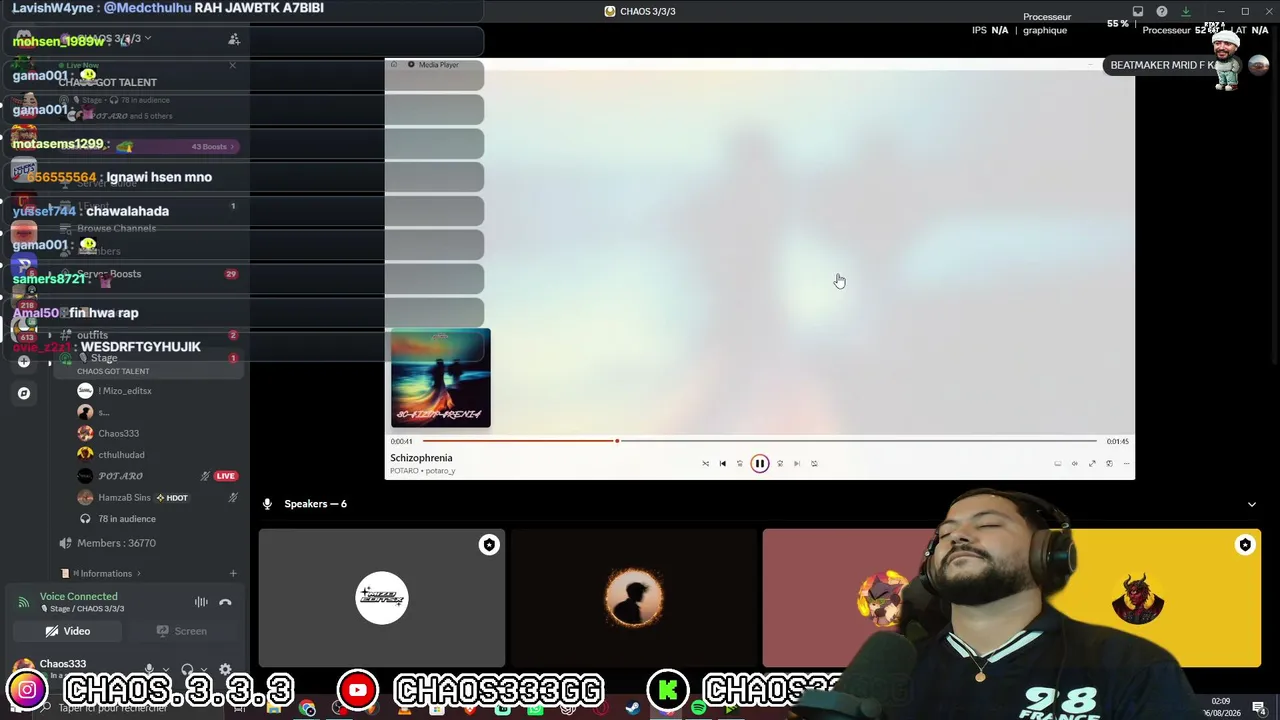Select the Mizo speaker tile avatar
Image resolution: width=1280 pixels, height=720 pixels.
pos(382,598)
